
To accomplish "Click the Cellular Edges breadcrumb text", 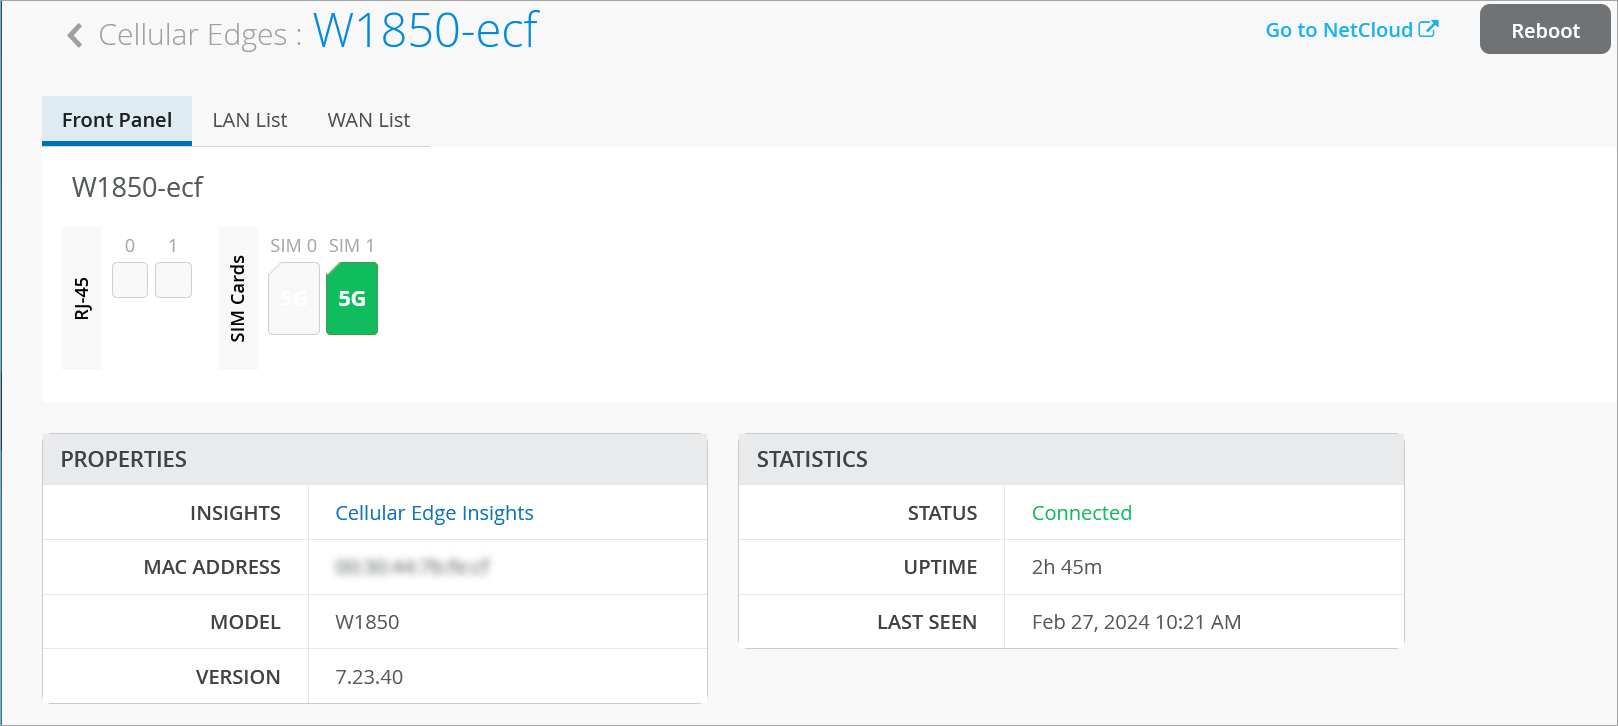I will (x=192, y=35).
